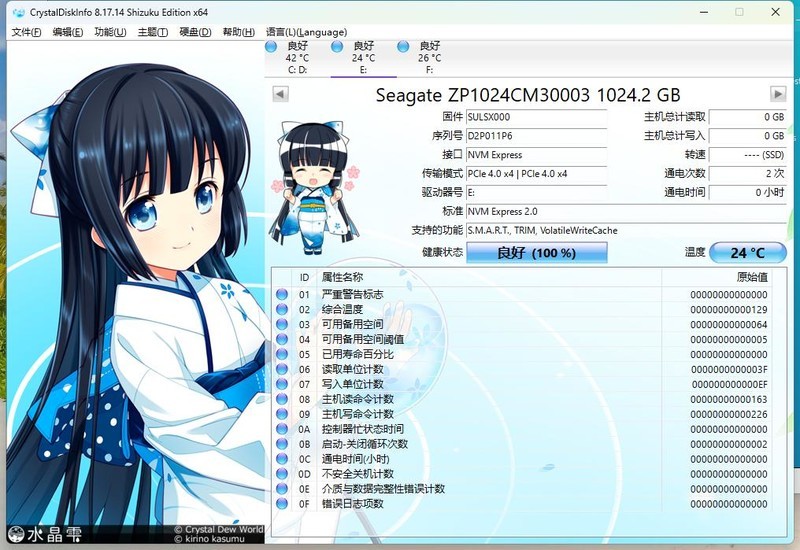Click the 序列号 serial number field
This screenshot has width=800, height=550.
click(x=536, y=136)
